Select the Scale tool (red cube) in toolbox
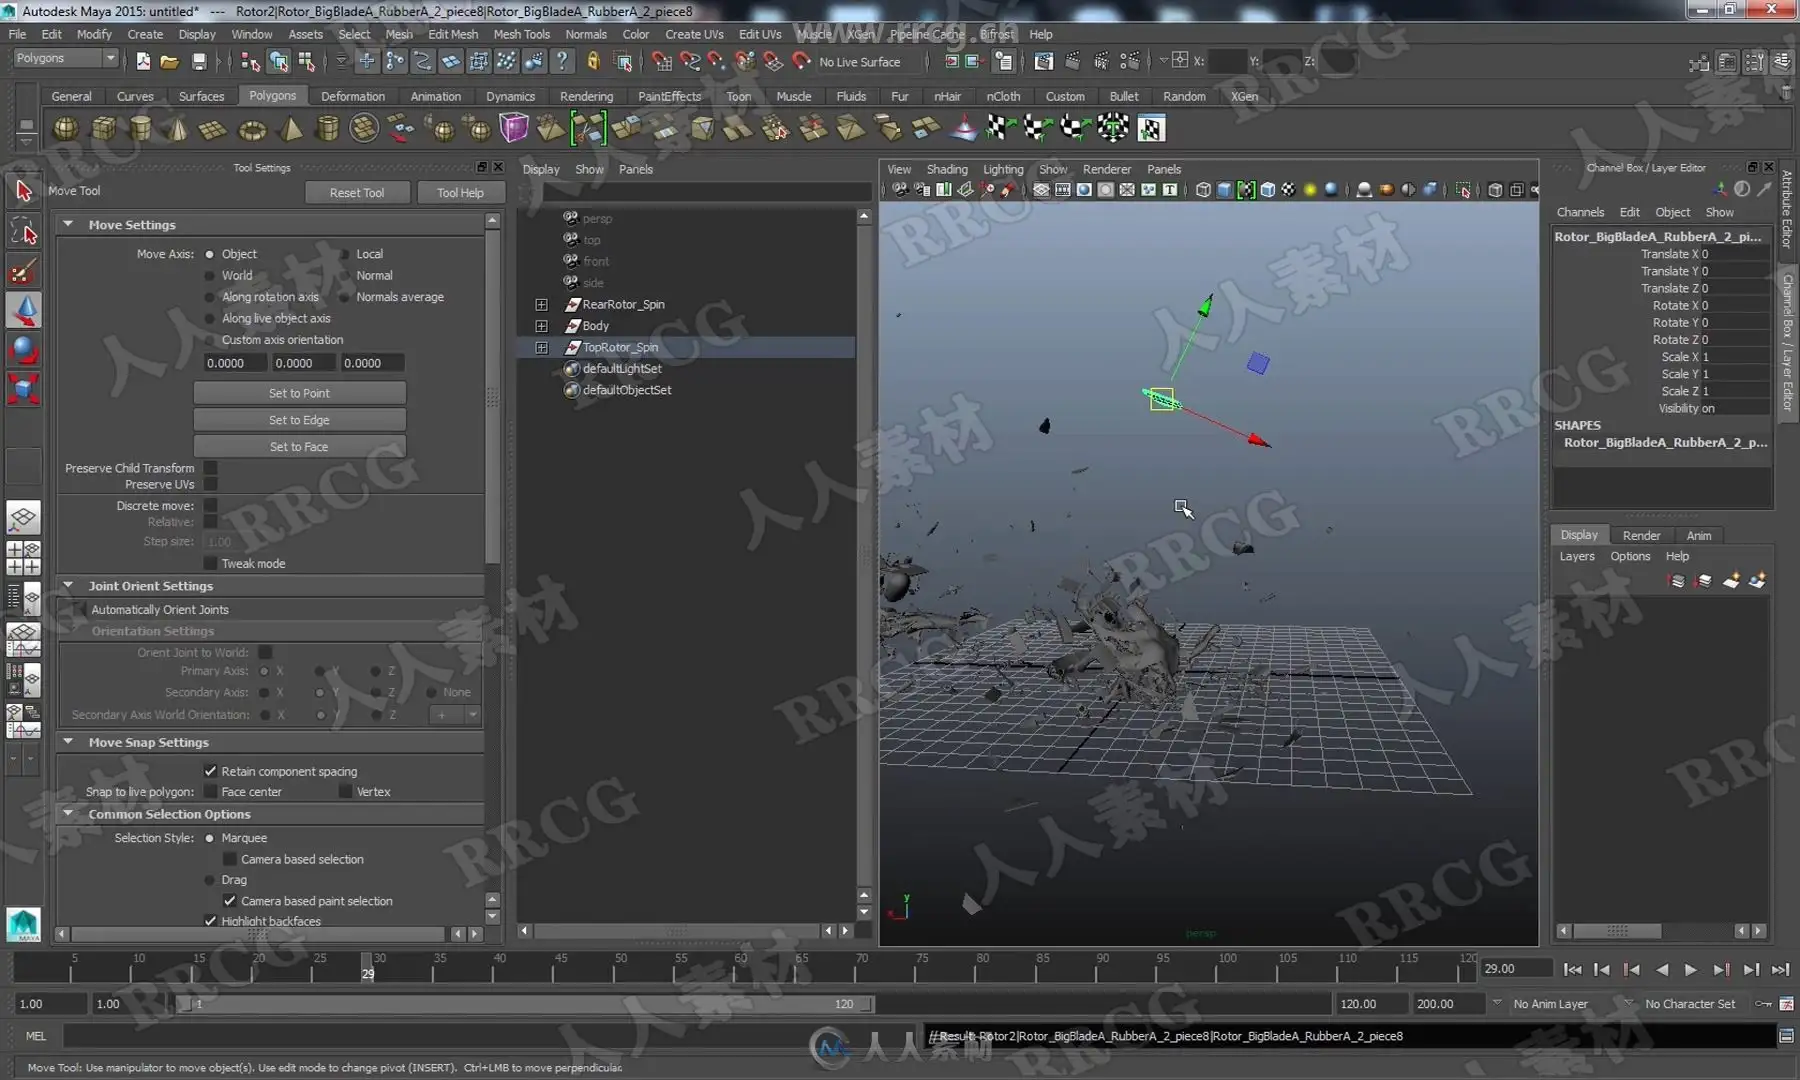Image resolution: width=1800 pixels, height=1080 pixels. (23, 388)
